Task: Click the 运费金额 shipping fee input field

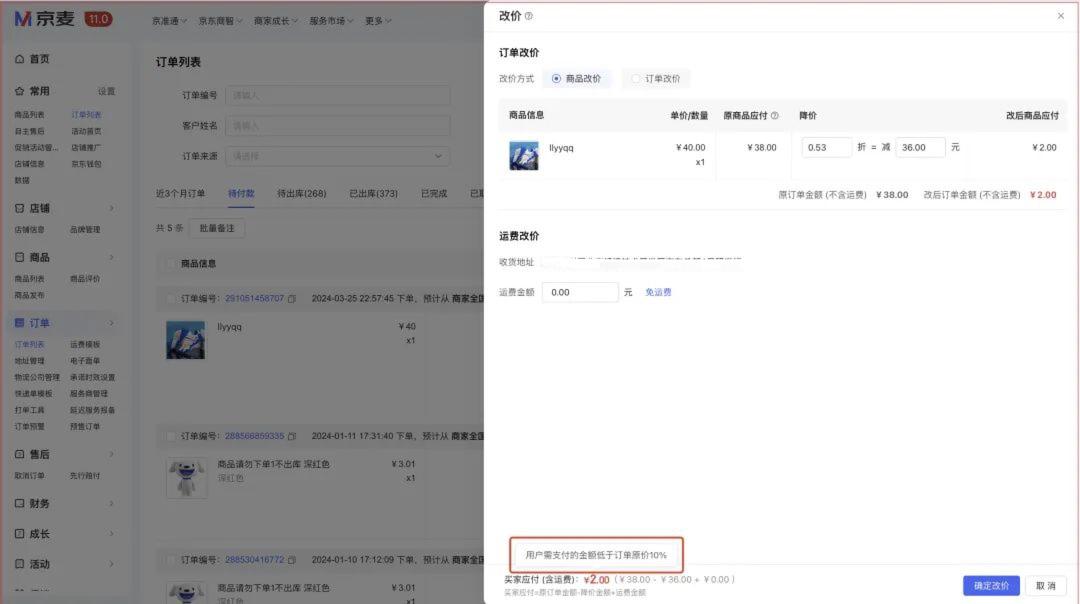Action: (580, 291)
